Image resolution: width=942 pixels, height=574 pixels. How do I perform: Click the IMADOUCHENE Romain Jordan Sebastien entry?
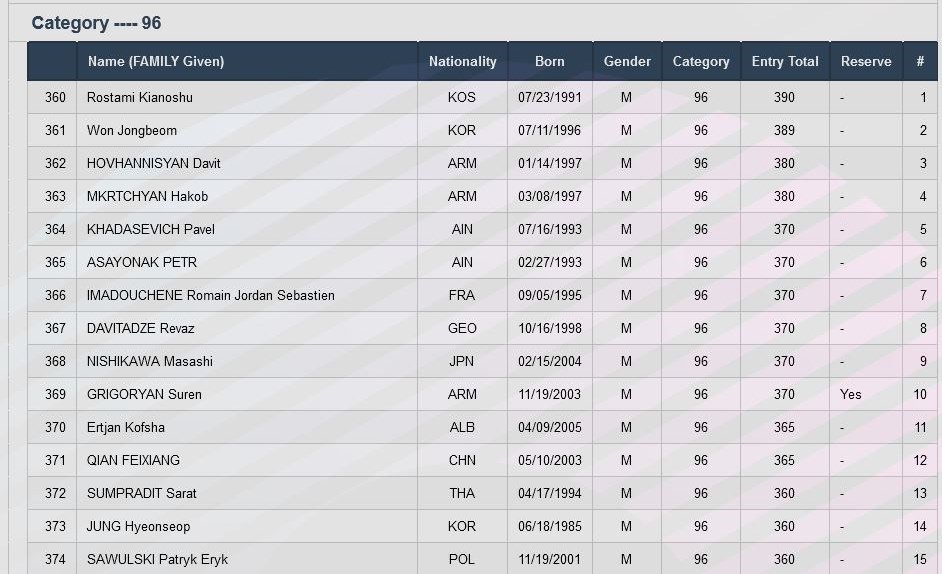click(x=211, y=296)
